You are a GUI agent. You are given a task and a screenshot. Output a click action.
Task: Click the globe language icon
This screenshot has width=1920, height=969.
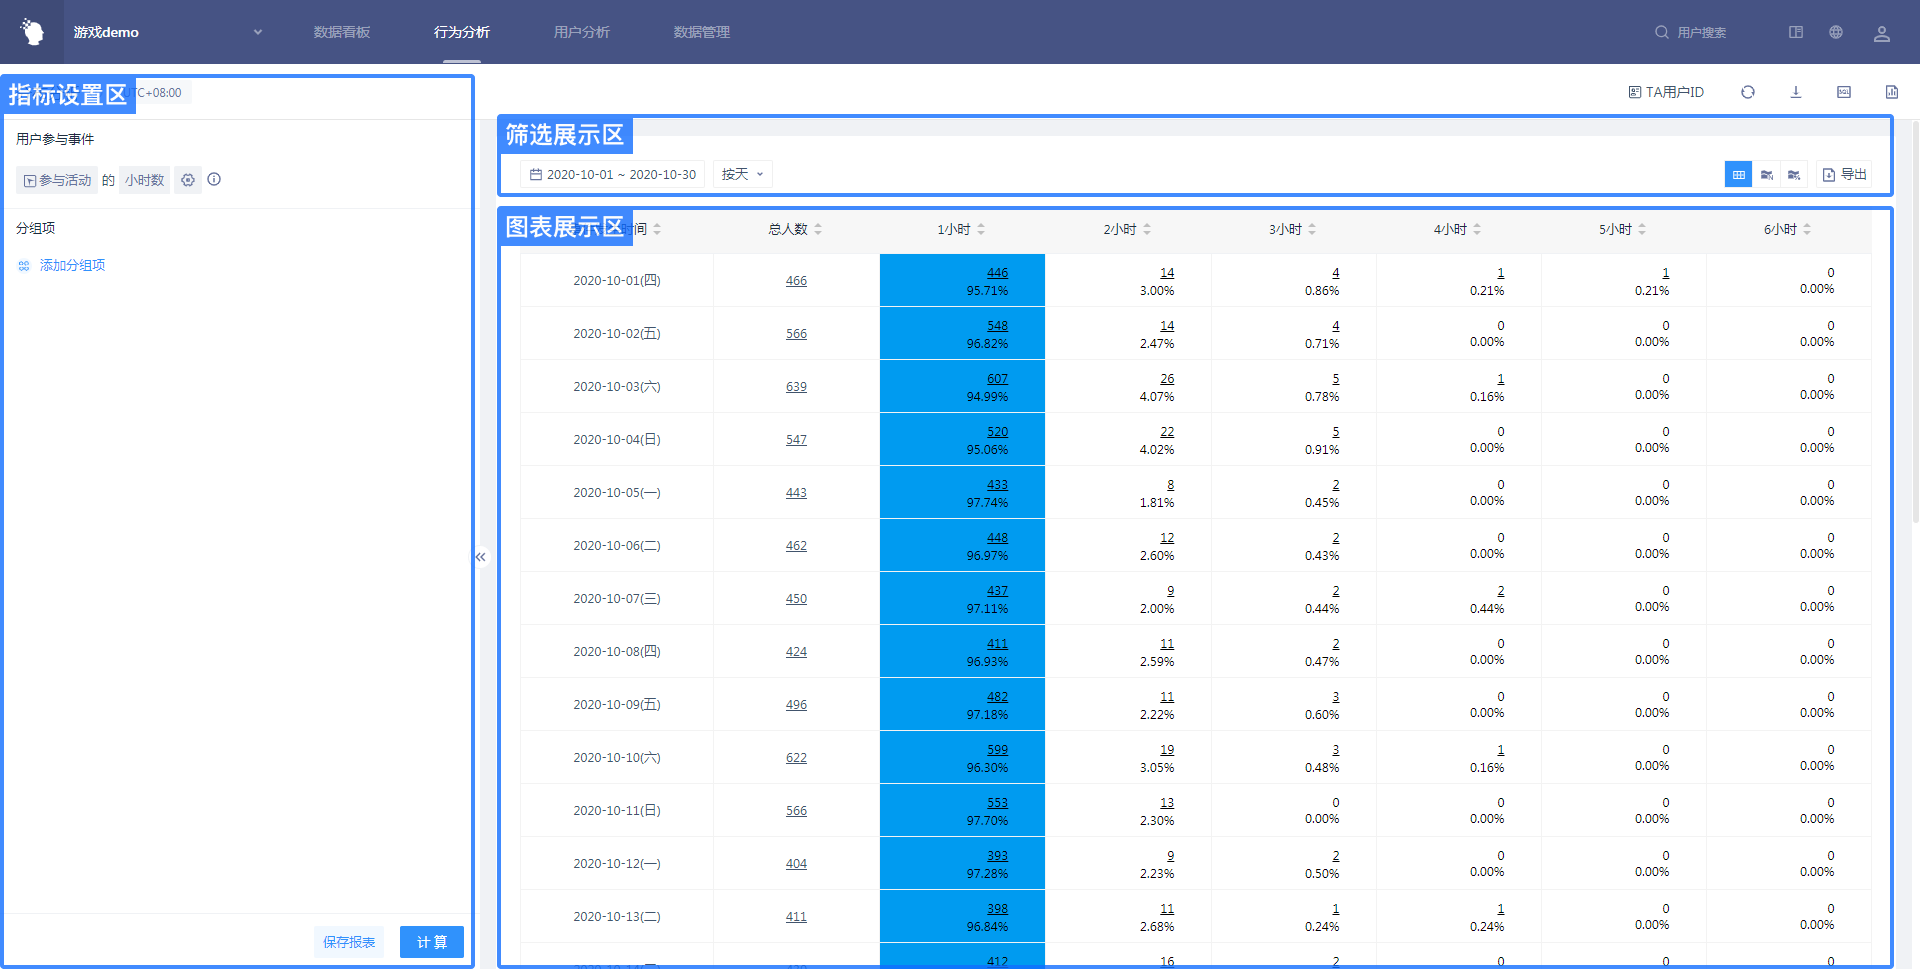(1835, 32)
